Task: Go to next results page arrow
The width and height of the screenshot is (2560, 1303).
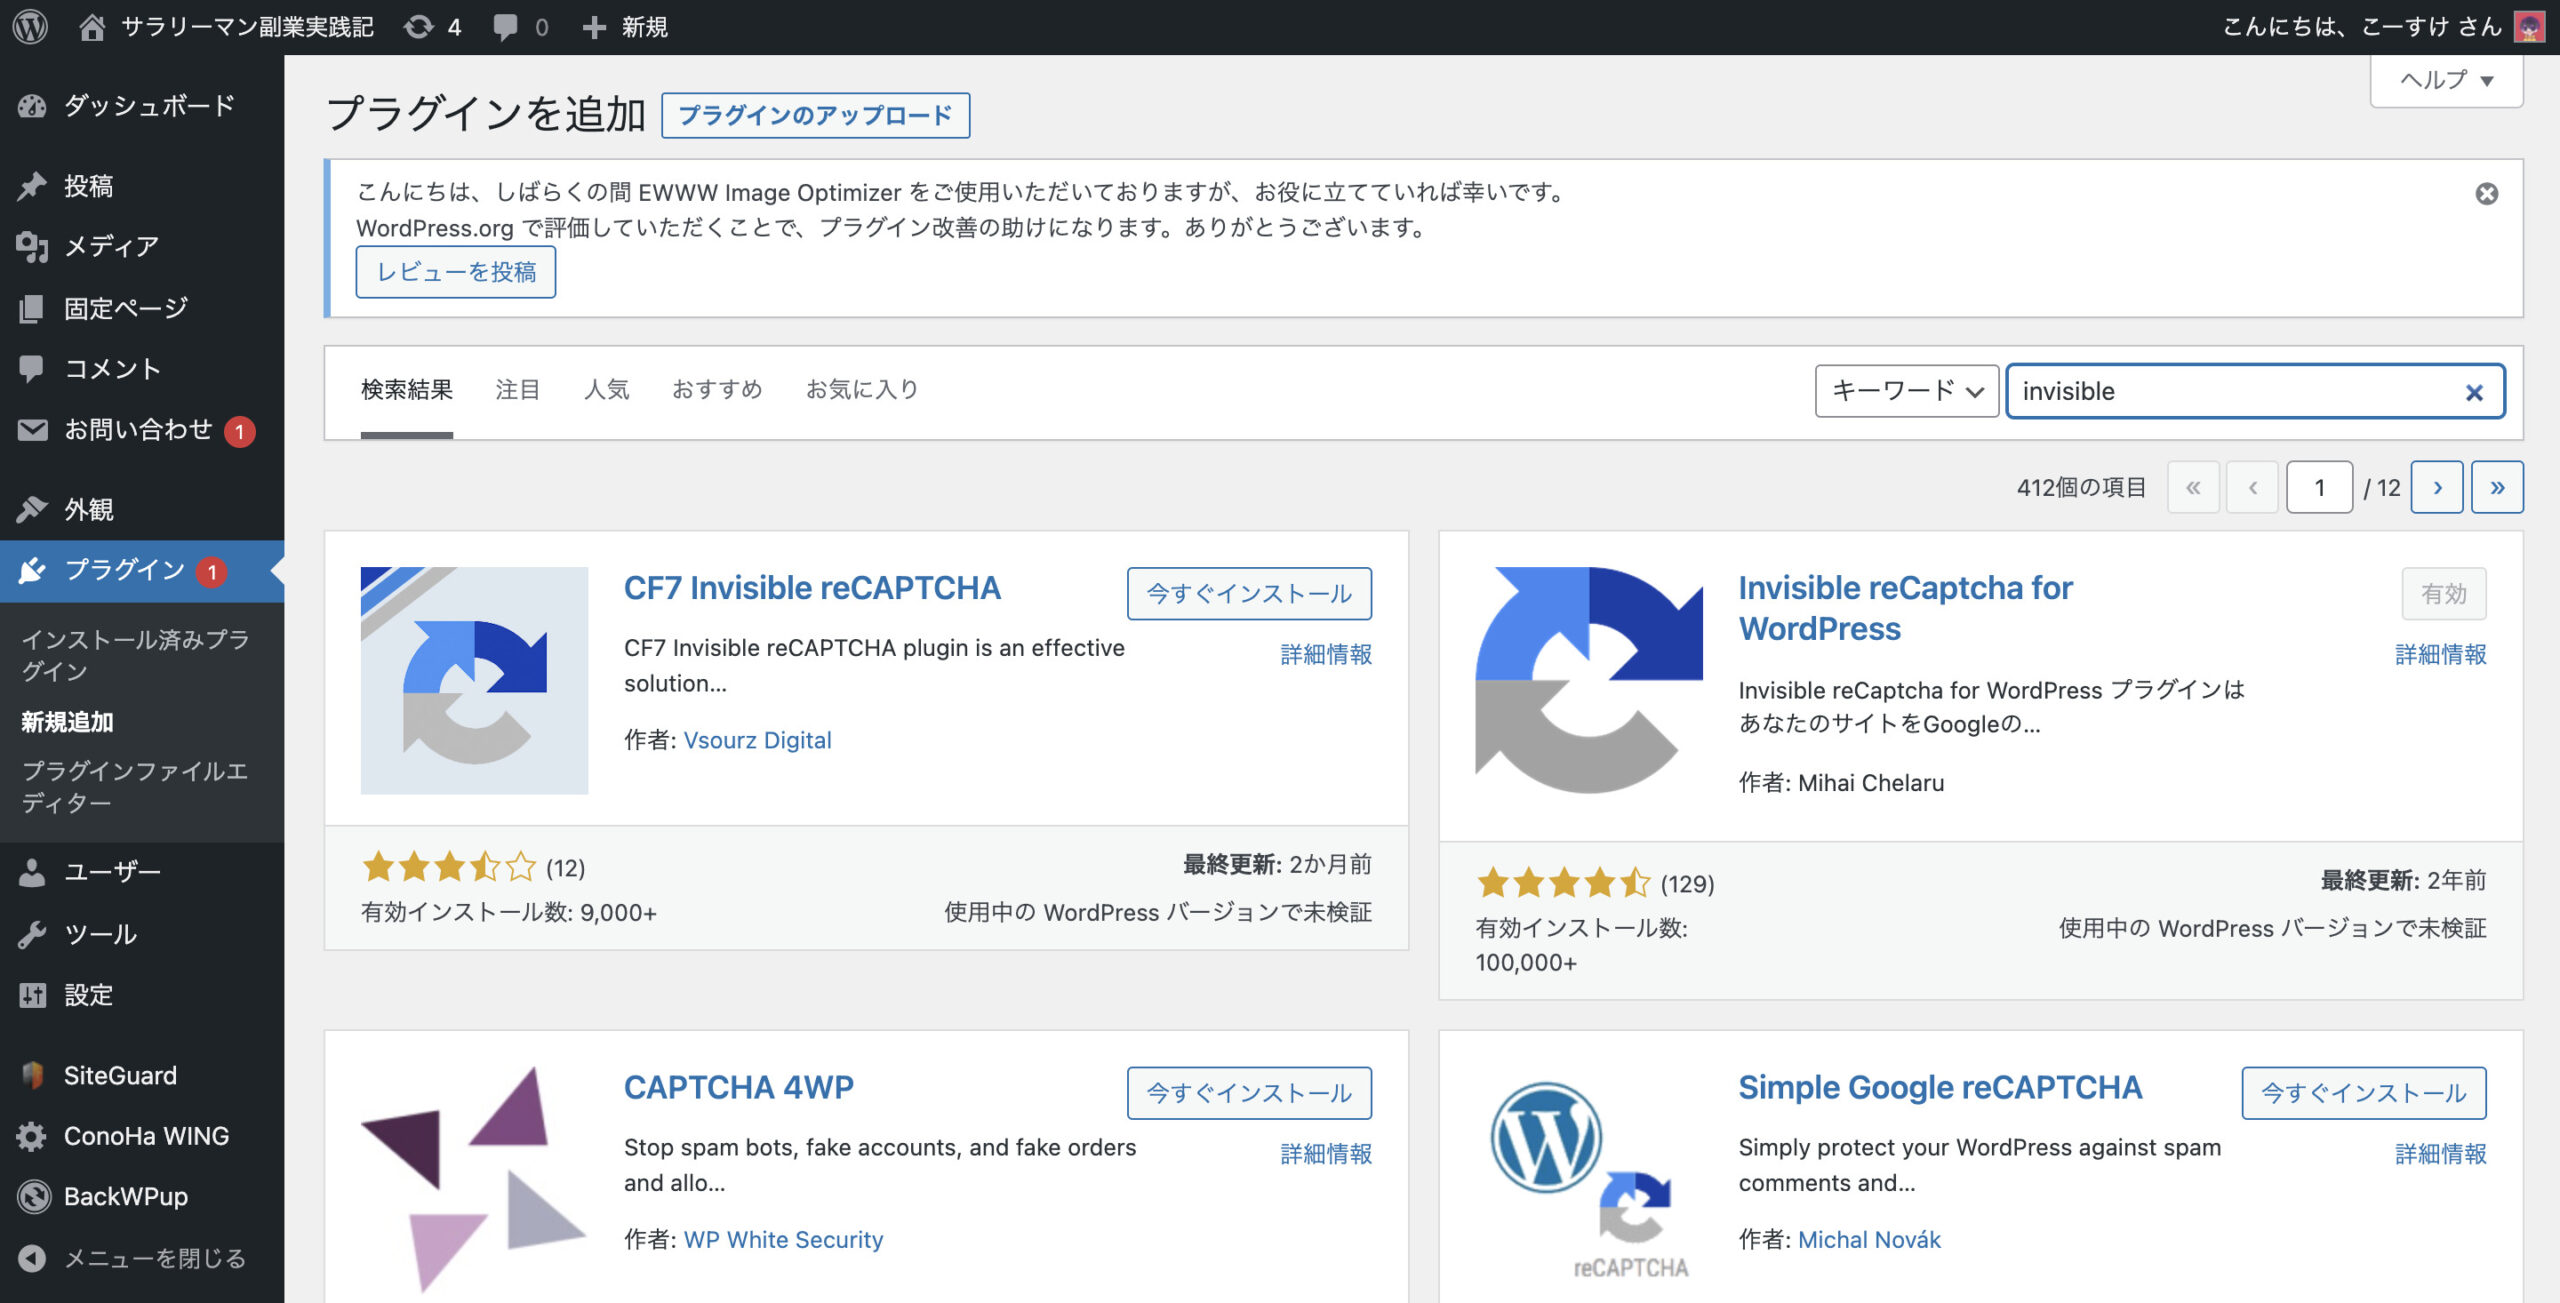Action: (x=2436, y=488)
